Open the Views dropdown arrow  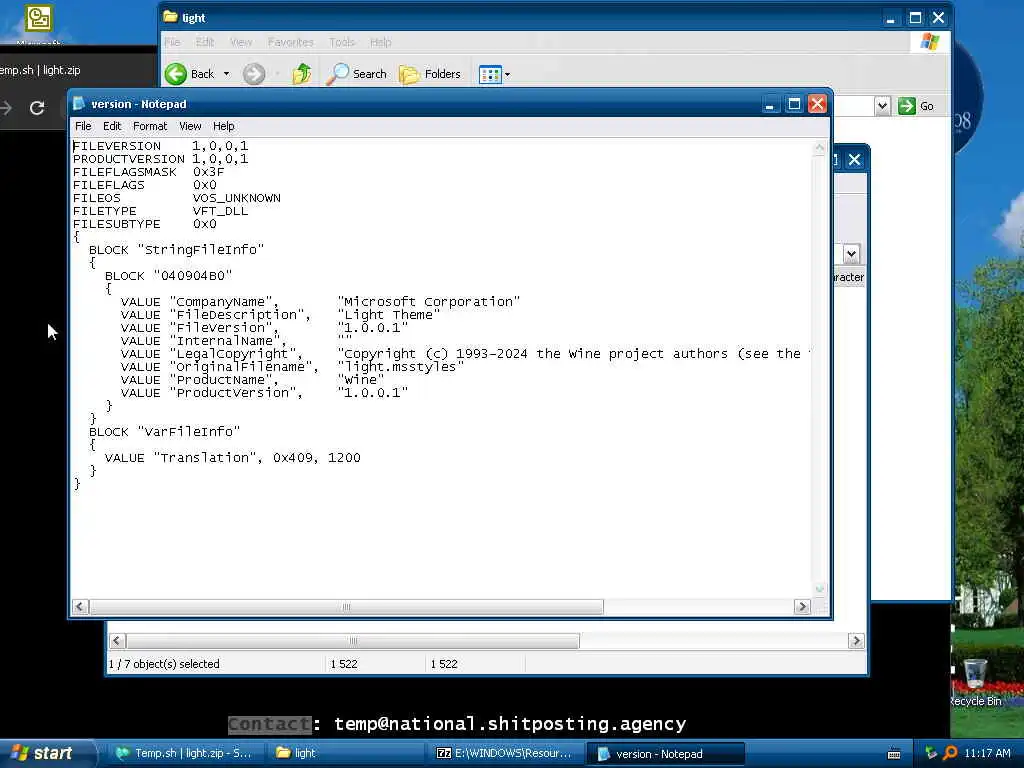[507, 74]
